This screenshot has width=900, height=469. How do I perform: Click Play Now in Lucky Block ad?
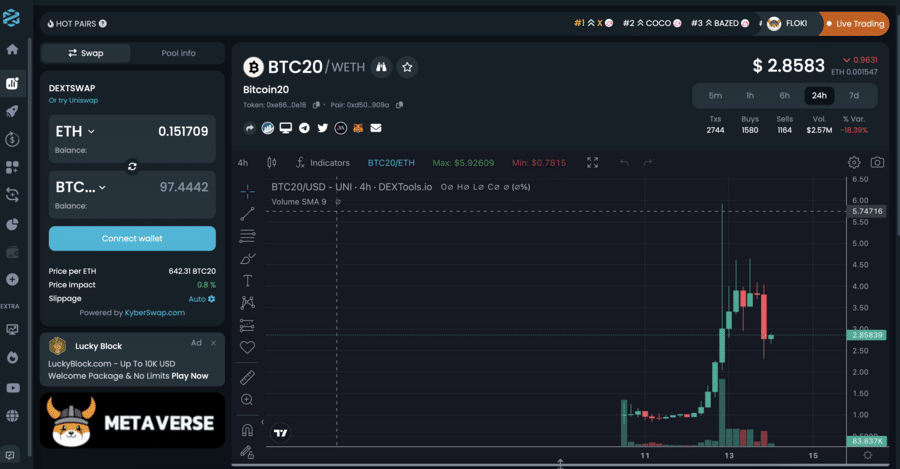[190, 376]
